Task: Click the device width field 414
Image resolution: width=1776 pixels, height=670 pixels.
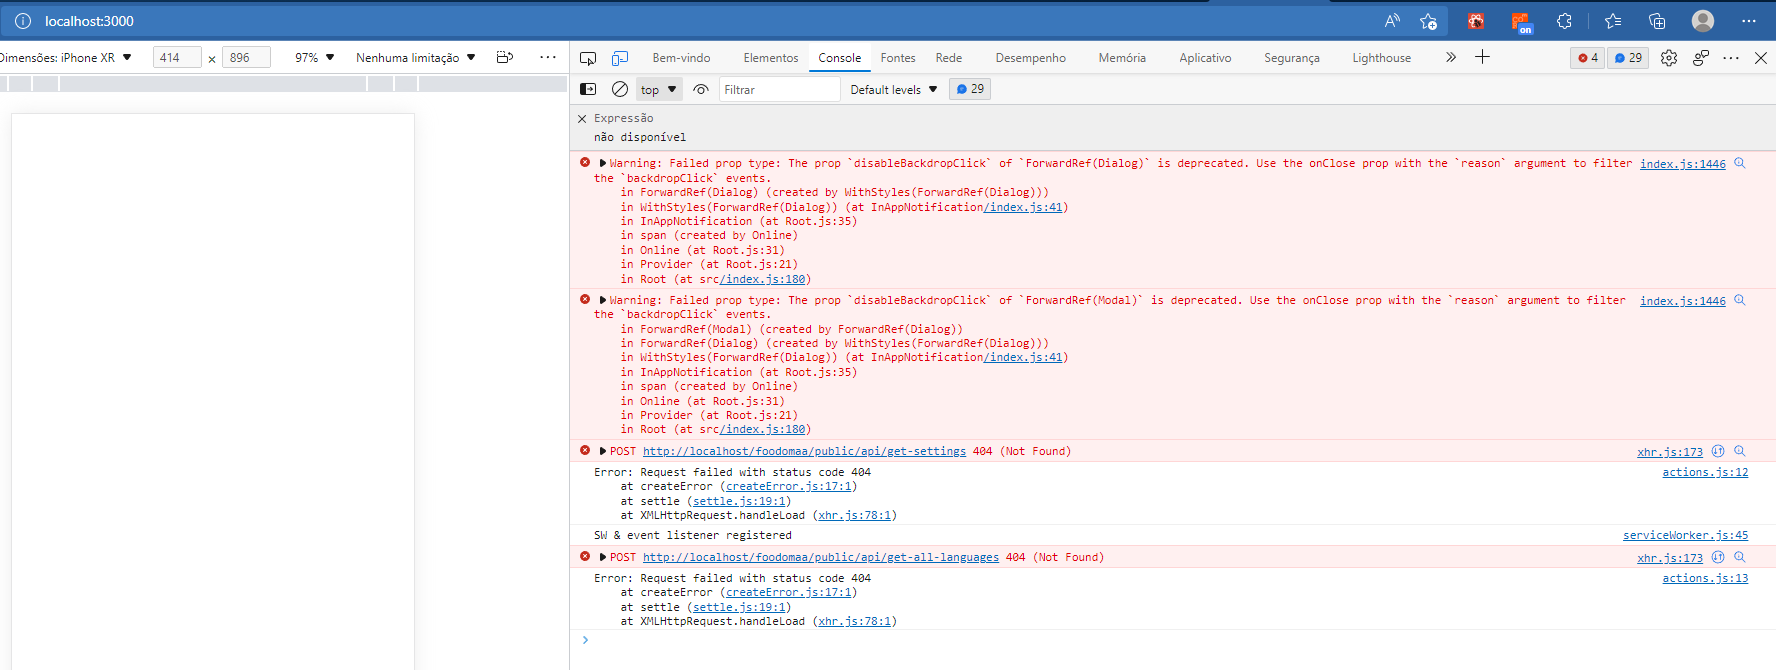Action: pyautogui.click(x=176, y=58)
